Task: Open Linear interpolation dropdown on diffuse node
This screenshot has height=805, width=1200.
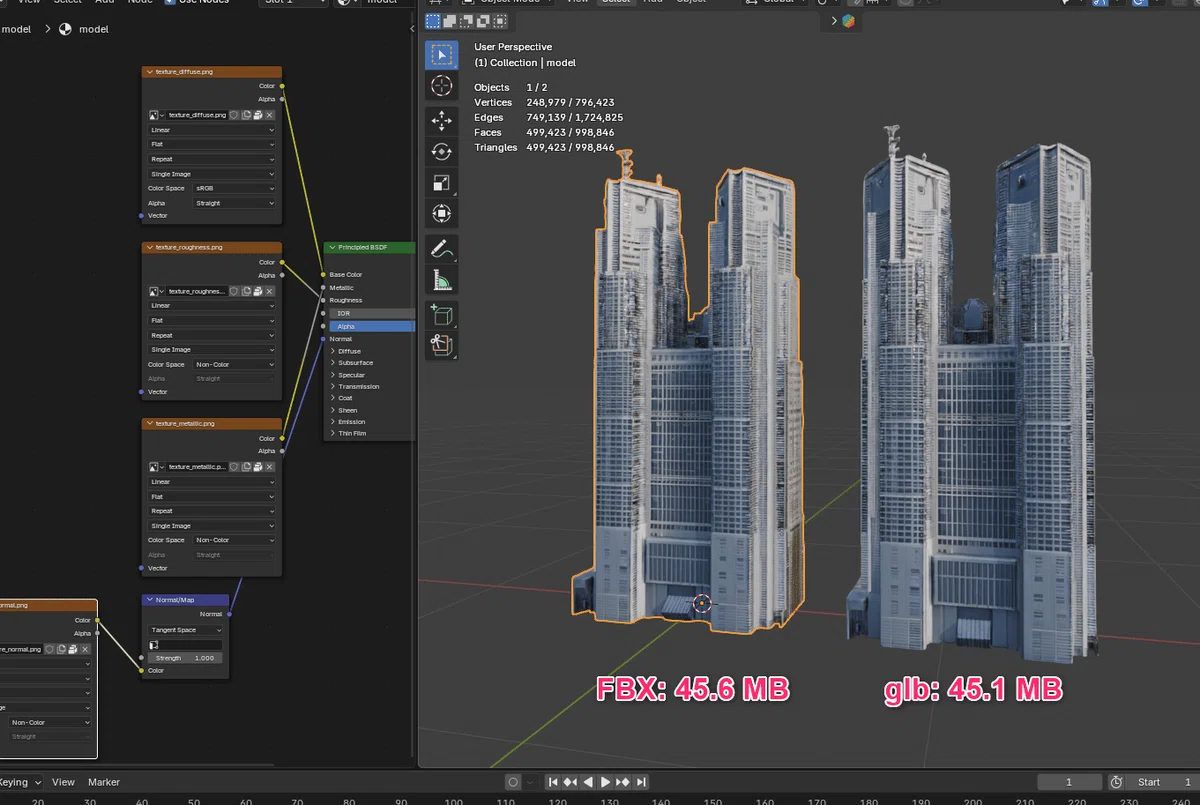Action: [x=212, y=130]
